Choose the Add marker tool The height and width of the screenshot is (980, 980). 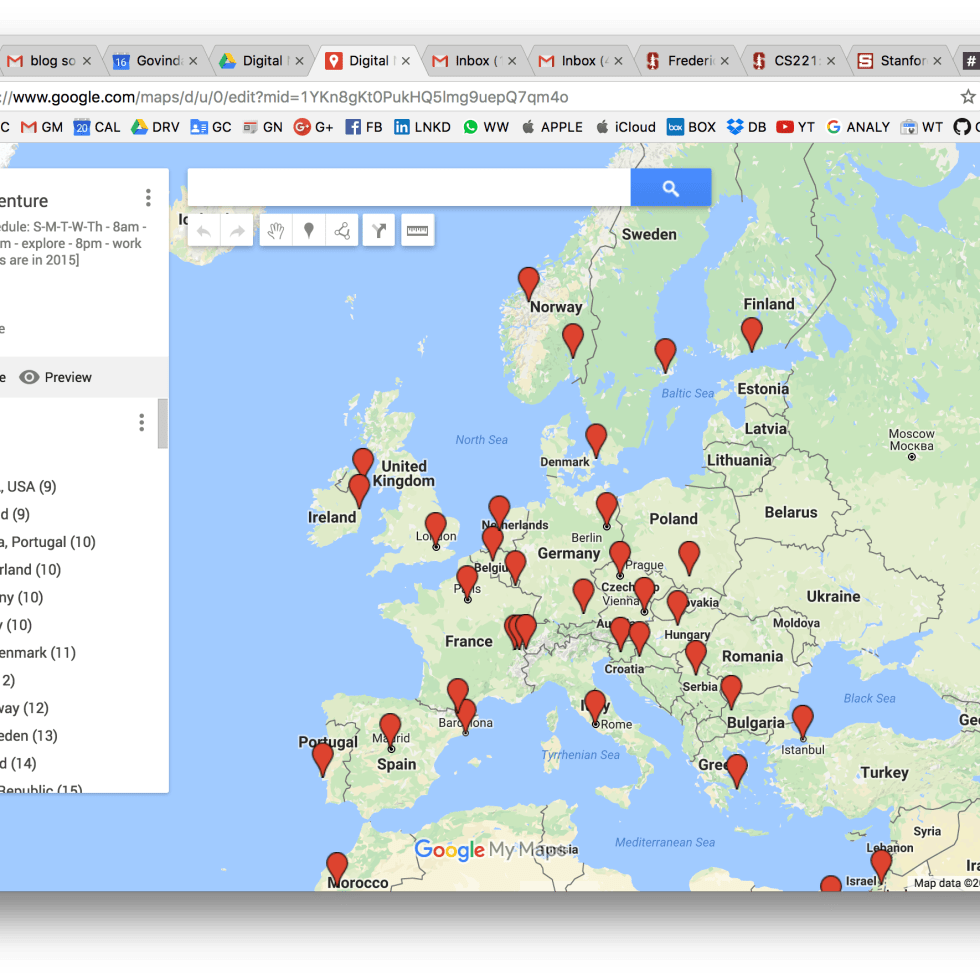309,231
